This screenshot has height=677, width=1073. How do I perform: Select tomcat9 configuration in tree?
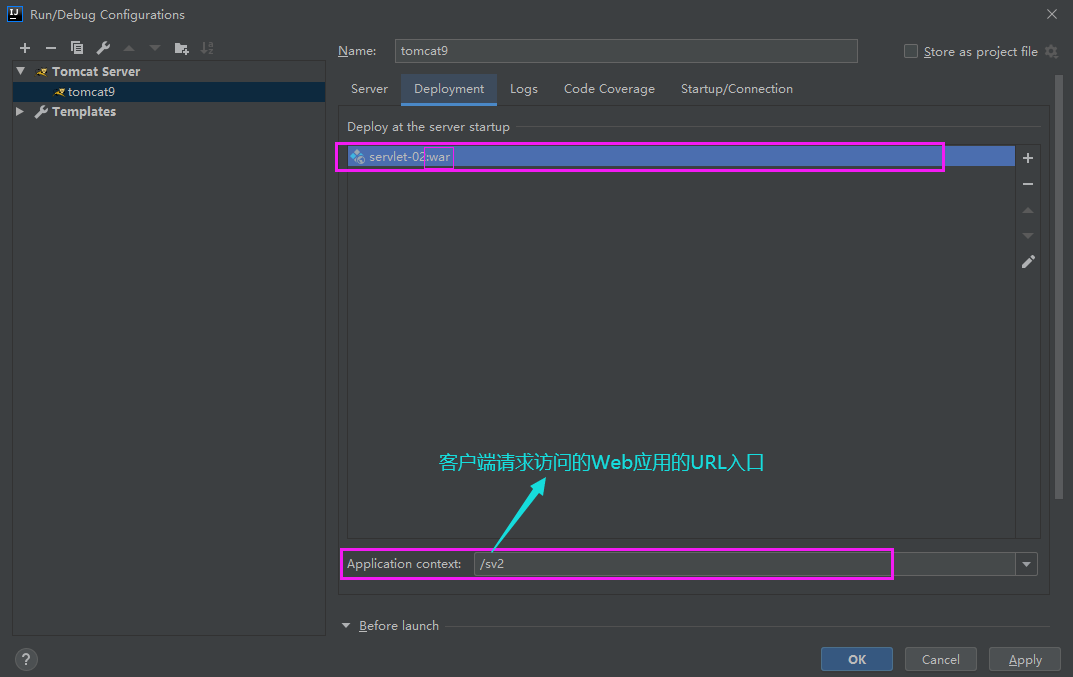[168, 92]
